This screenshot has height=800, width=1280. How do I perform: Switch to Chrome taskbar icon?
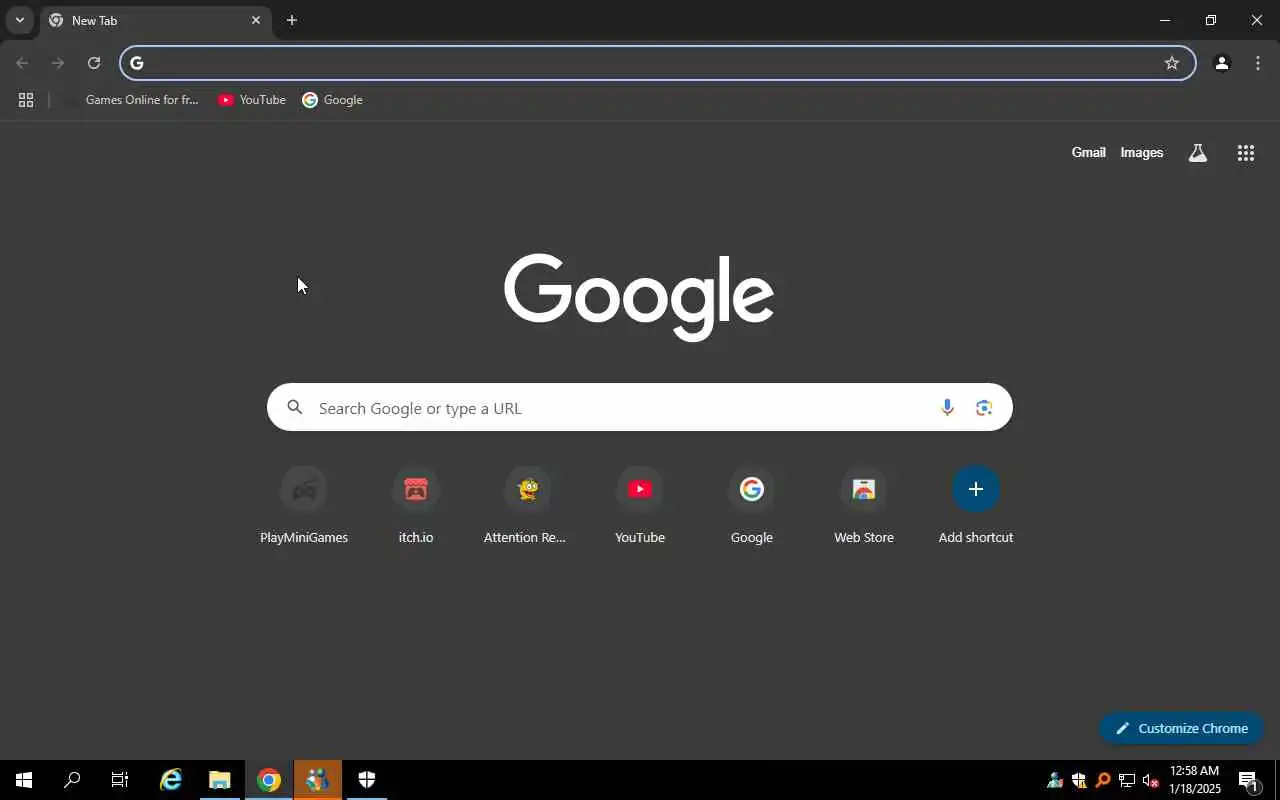coord(268,780)
